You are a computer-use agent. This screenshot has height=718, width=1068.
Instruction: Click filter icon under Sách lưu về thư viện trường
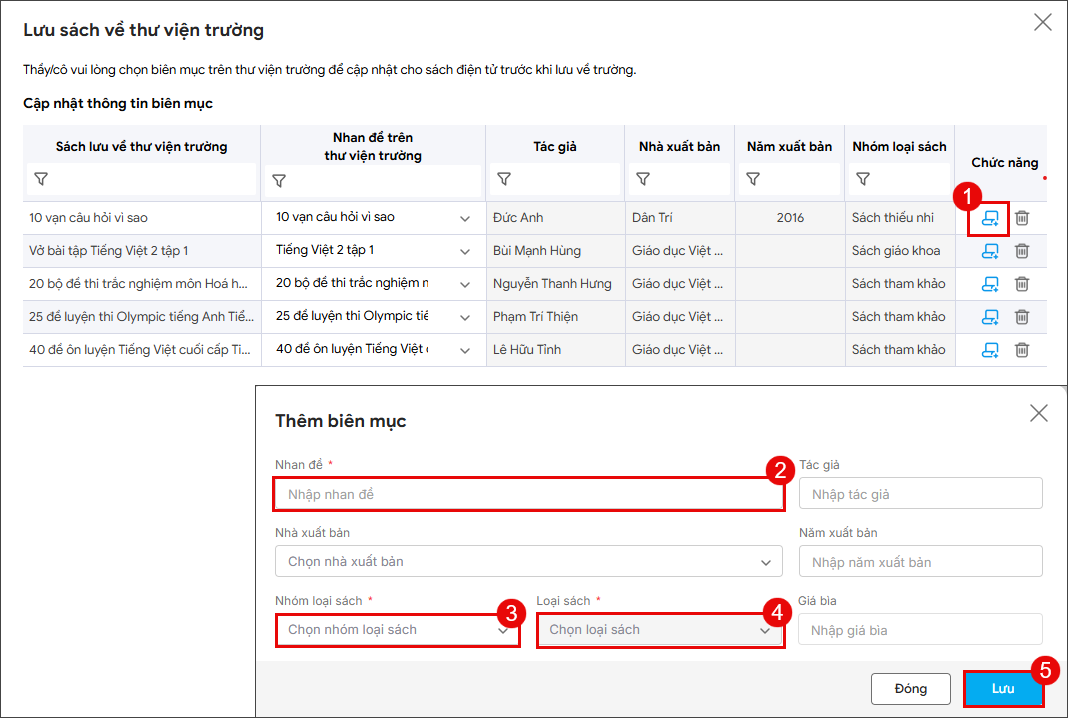(42, 179)
